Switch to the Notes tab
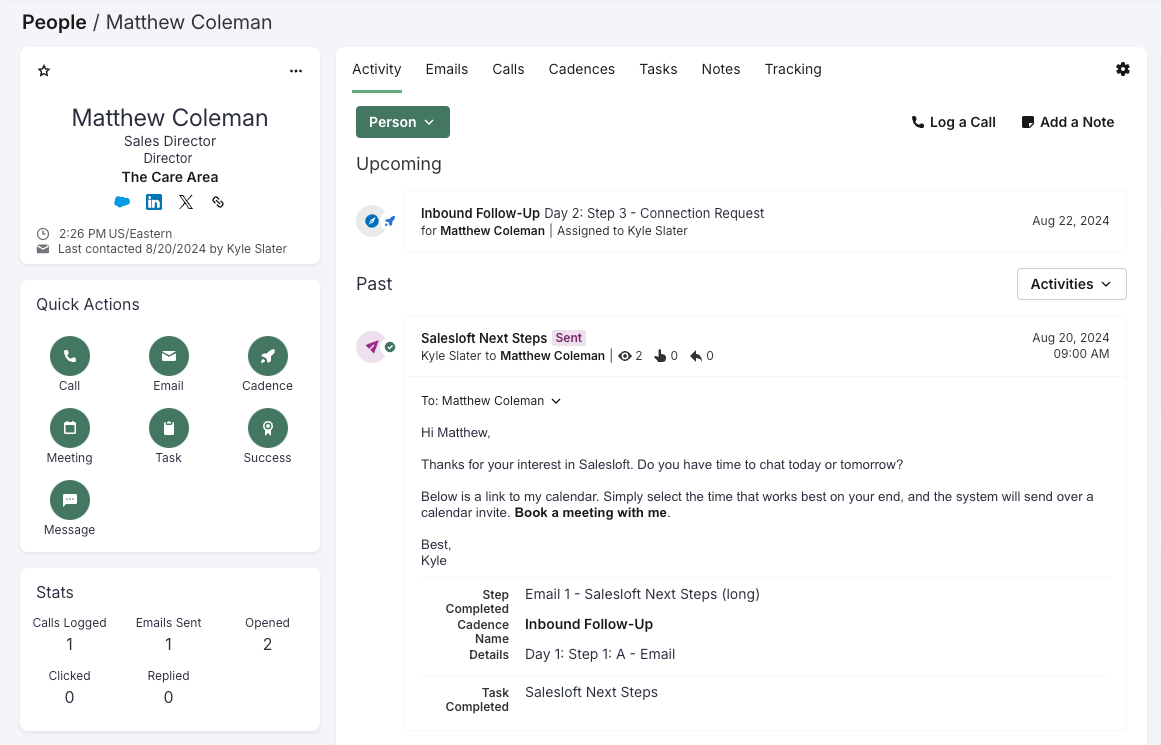1161x745 pixels. pos(720,69)
